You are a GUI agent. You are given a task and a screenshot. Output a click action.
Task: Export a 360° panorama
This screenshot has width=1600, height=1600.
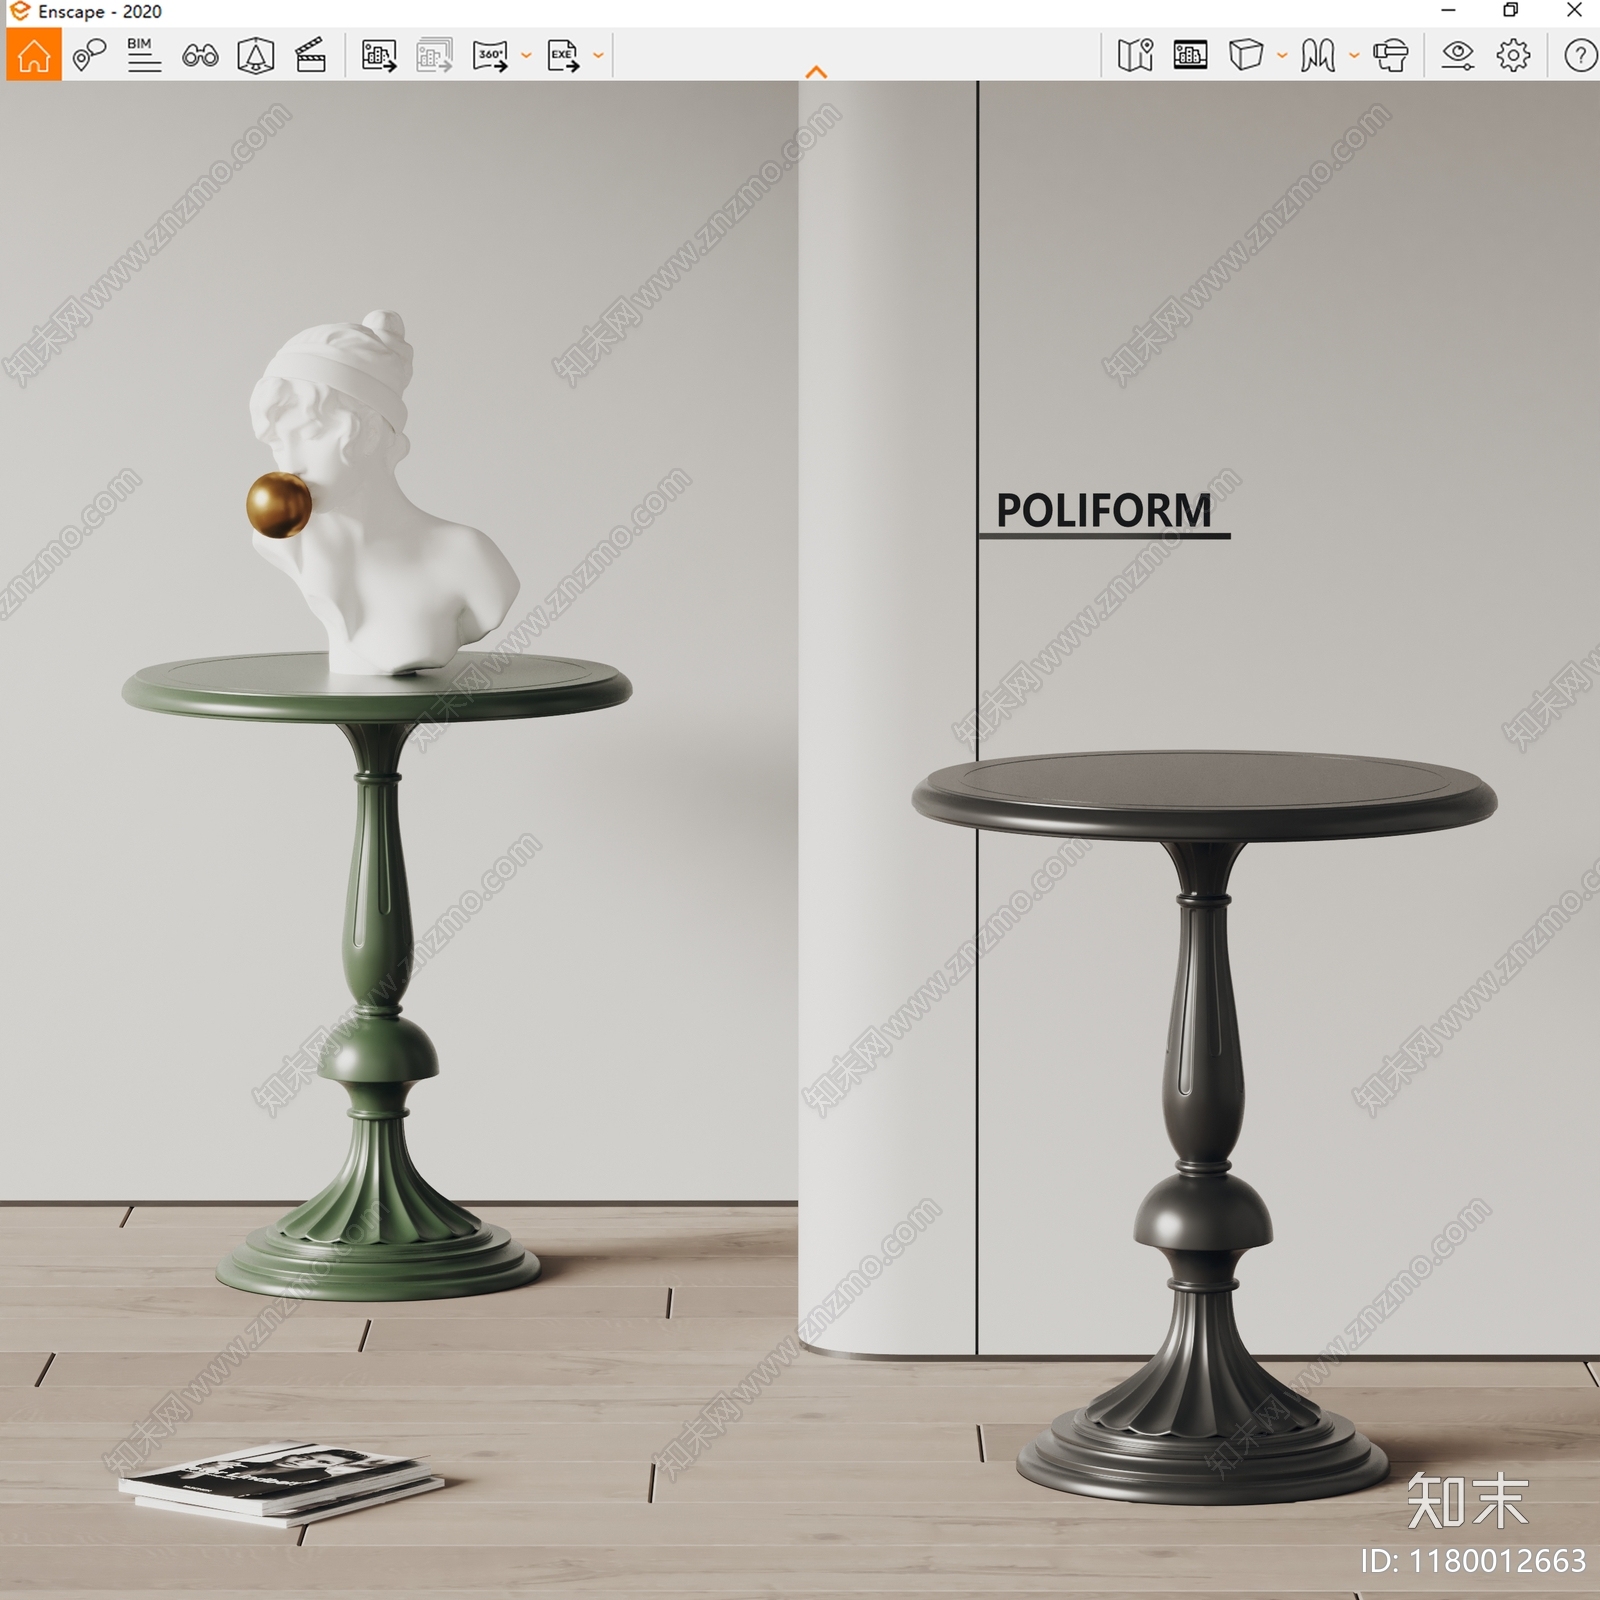point(490,55)
